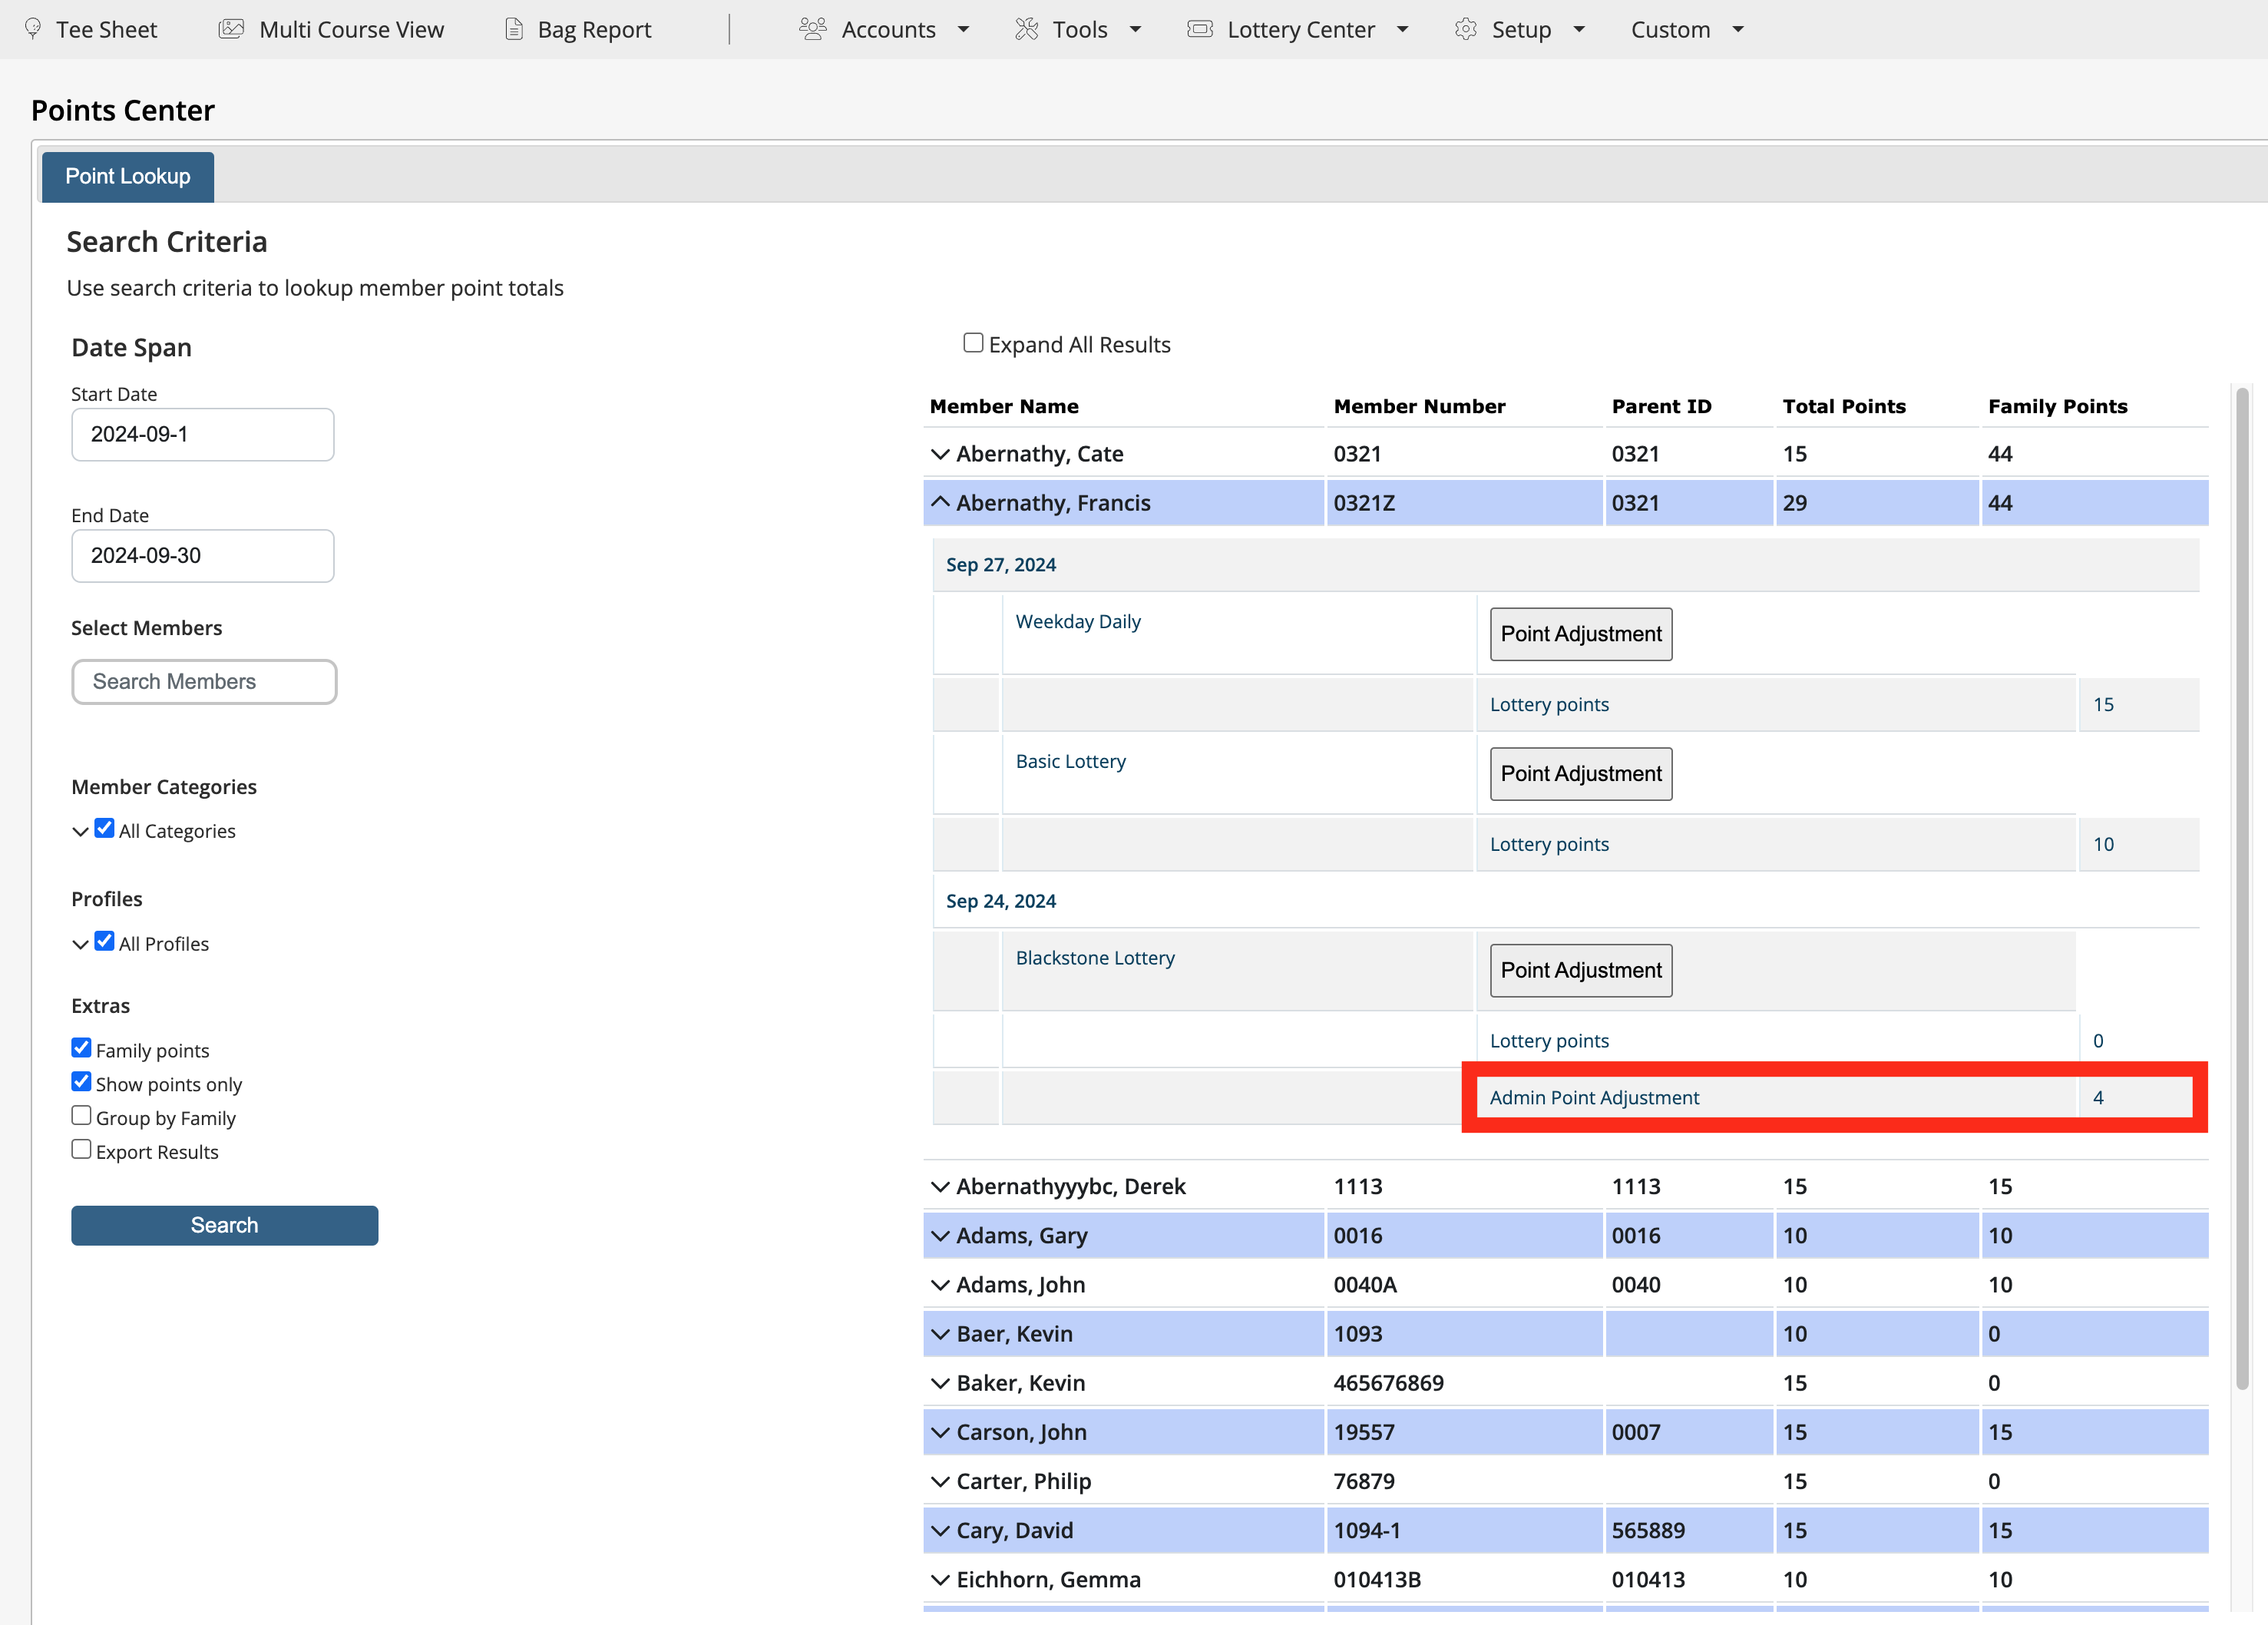This screenshot has width=2268, height=1625.
Task: Click the Lottery Center ticket icon
Action: point(1200,29)
